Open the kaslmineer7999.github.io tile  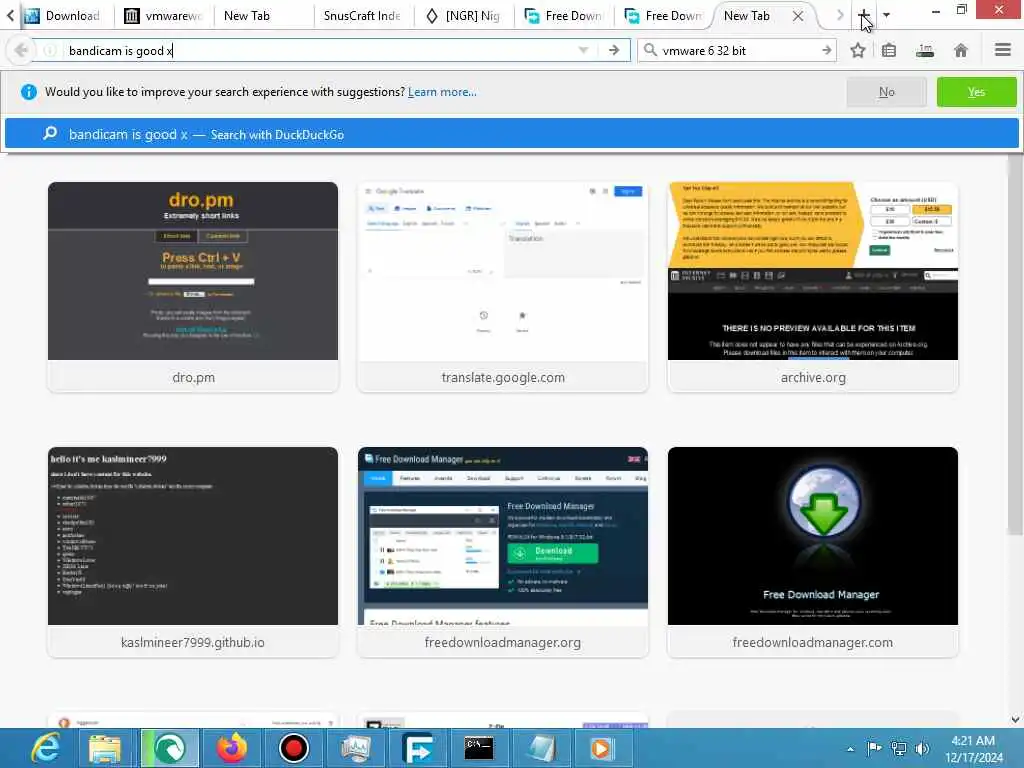[193, 552]
